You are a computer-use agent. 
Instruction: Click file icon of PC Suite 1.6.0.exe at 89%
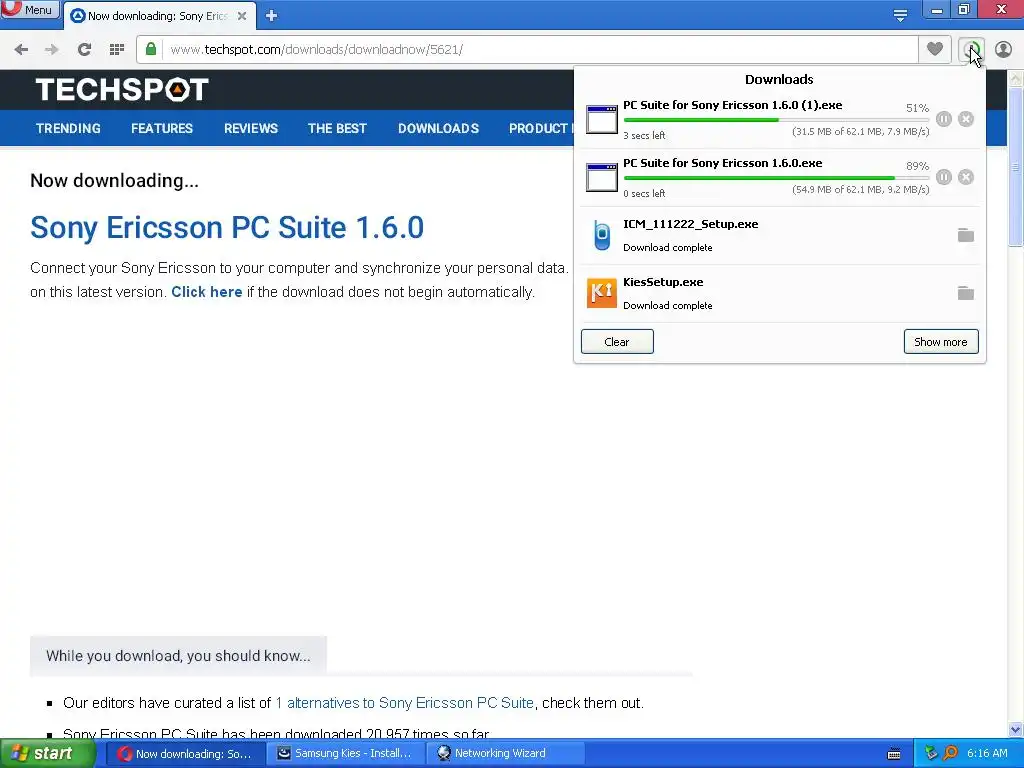(601, 178)
